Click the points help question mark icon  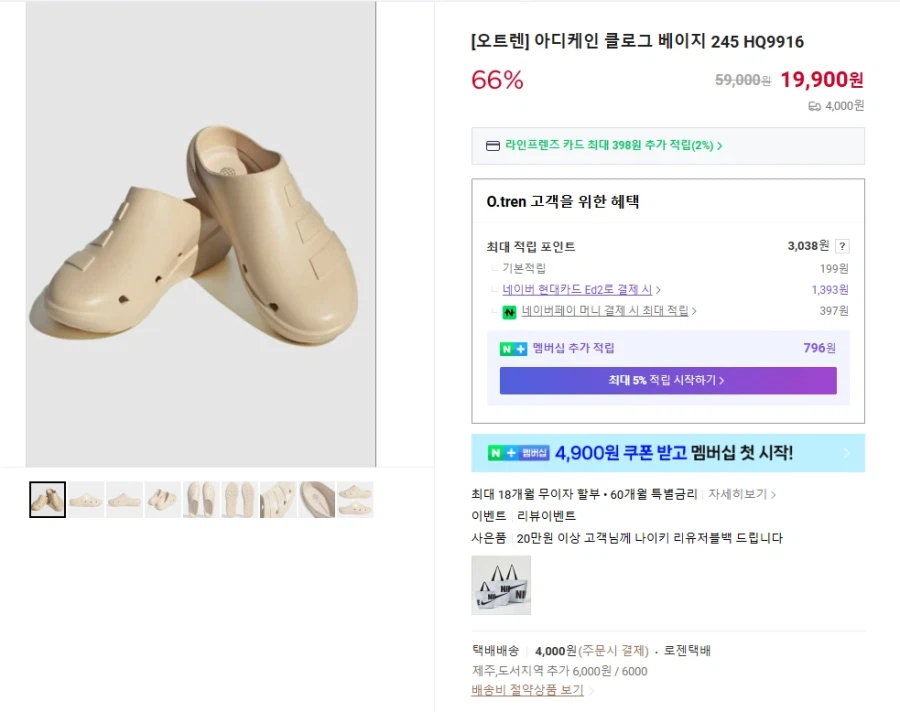(843, 246)
